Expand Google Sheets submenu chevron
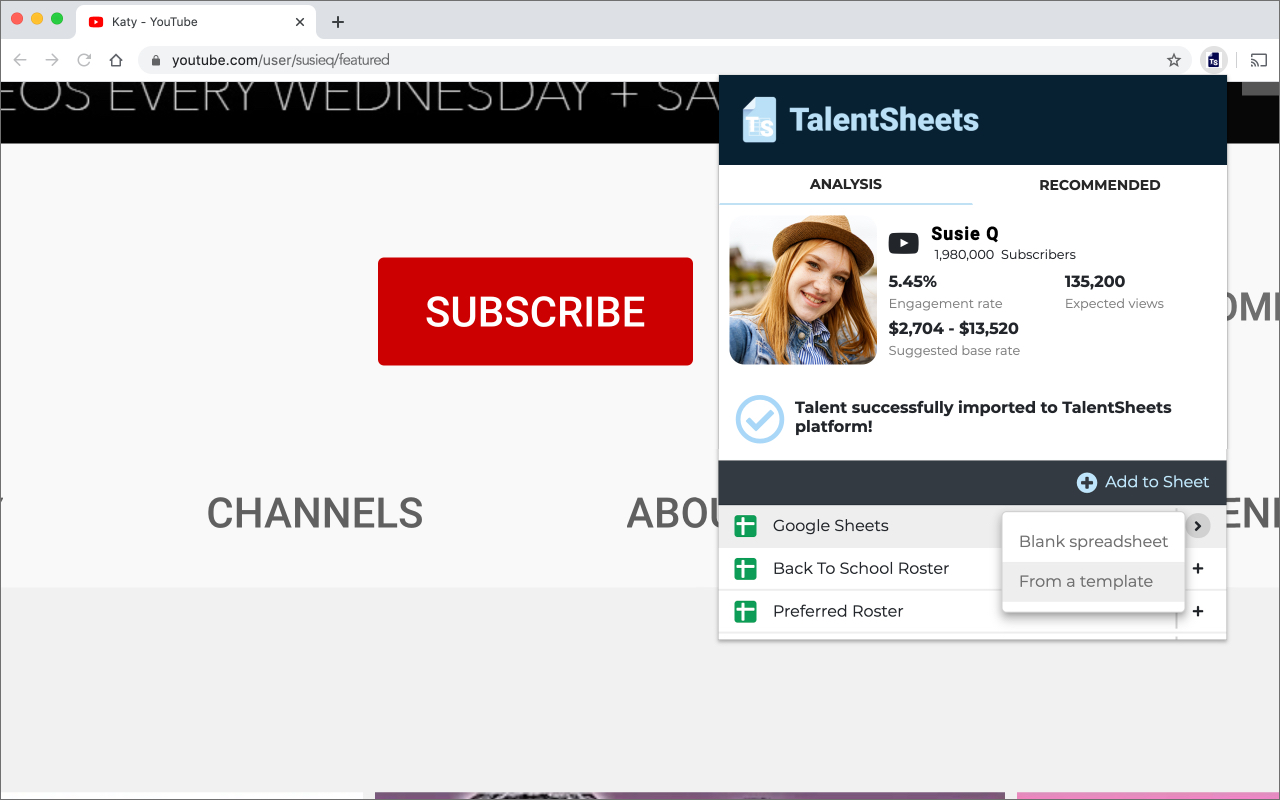Viewport: 1280px width, 800px height. click(x=1198, y=526)
